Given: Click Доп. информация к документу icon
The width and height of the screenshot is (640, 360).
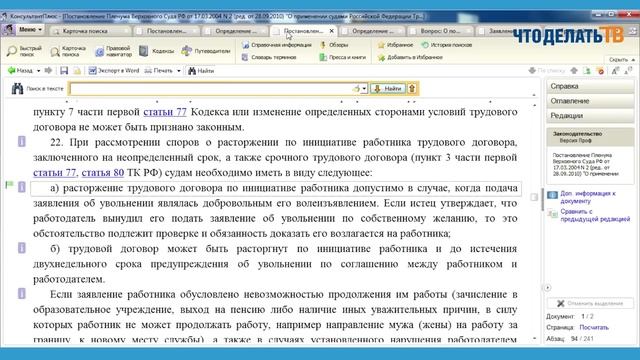Looking at the screenshot, I should (552, 195).
